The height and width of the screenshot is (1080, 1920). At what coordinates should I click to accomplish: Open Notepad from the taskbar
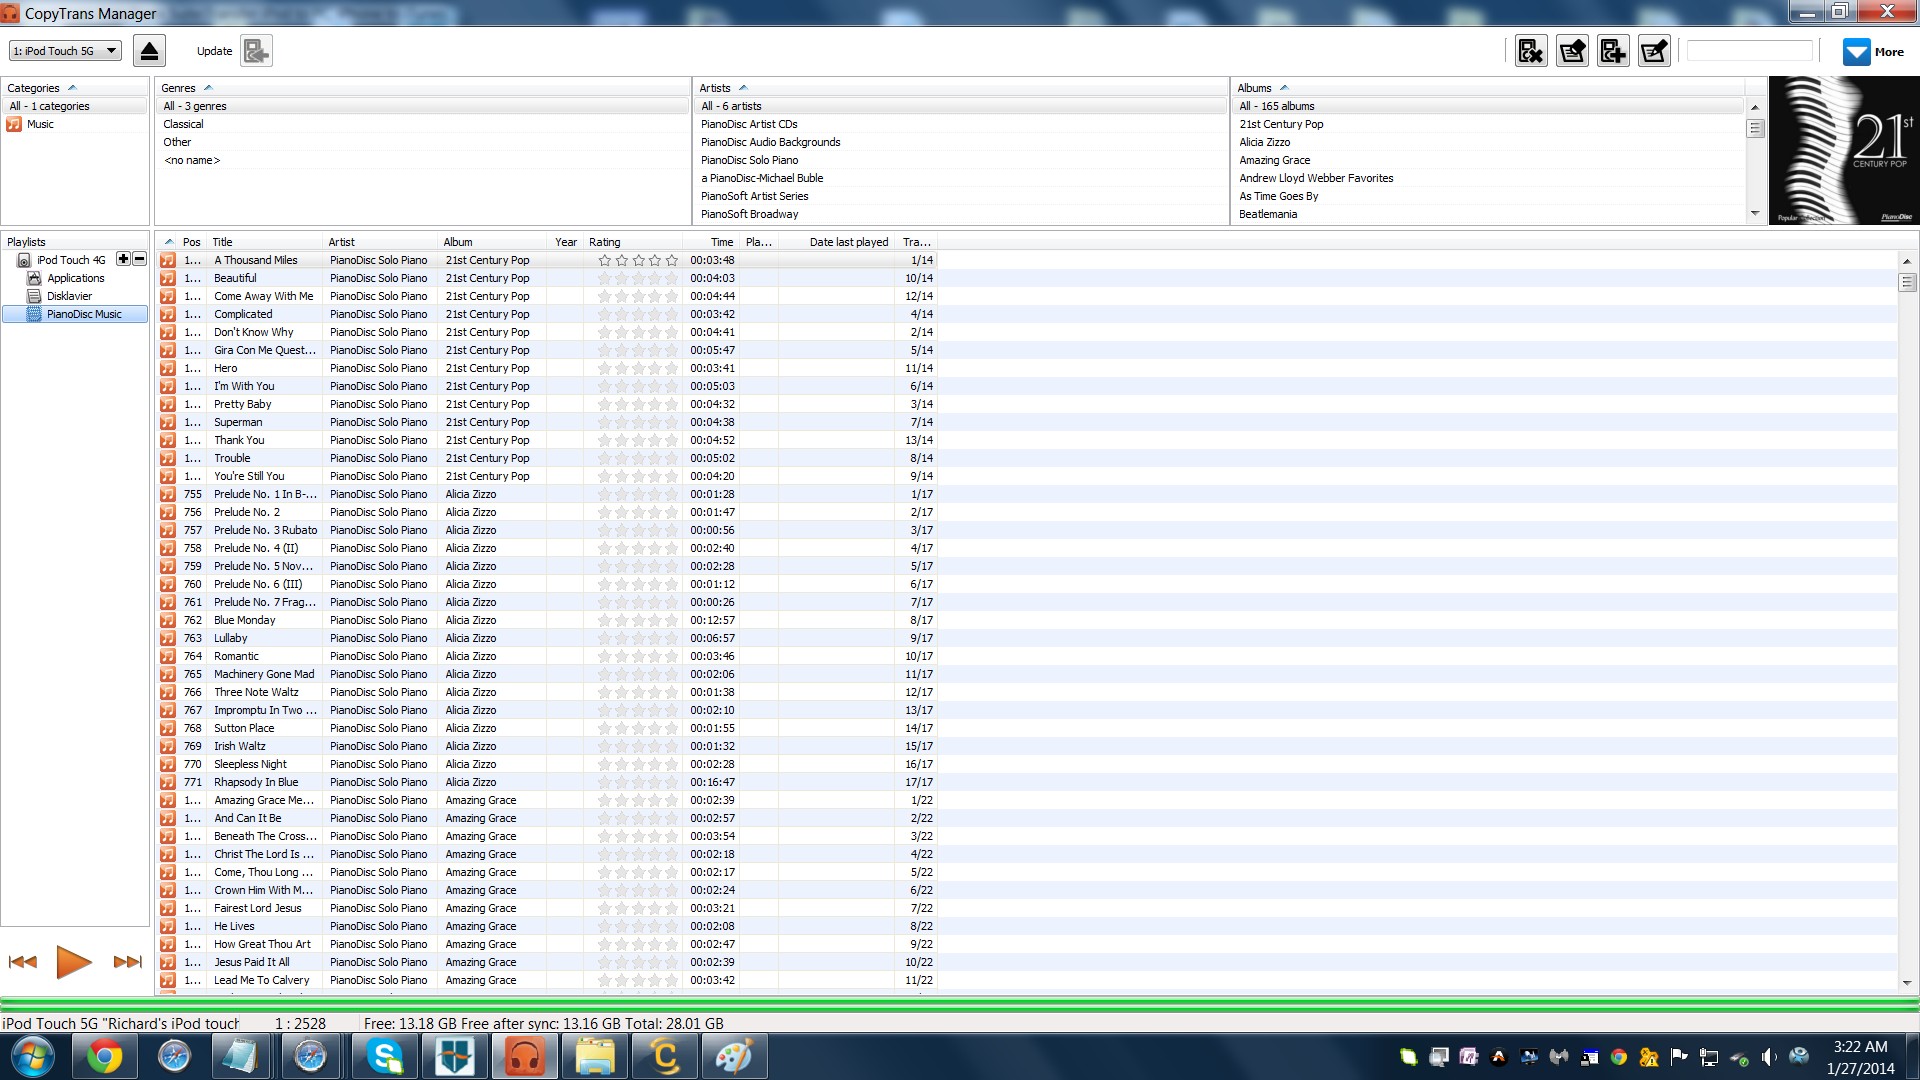point(240,1056)
